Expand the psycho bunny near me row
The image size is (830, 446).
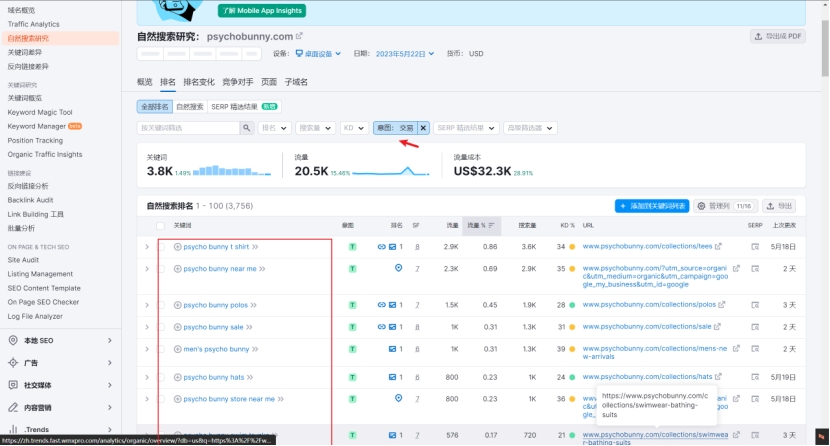[x=146, y=268]
